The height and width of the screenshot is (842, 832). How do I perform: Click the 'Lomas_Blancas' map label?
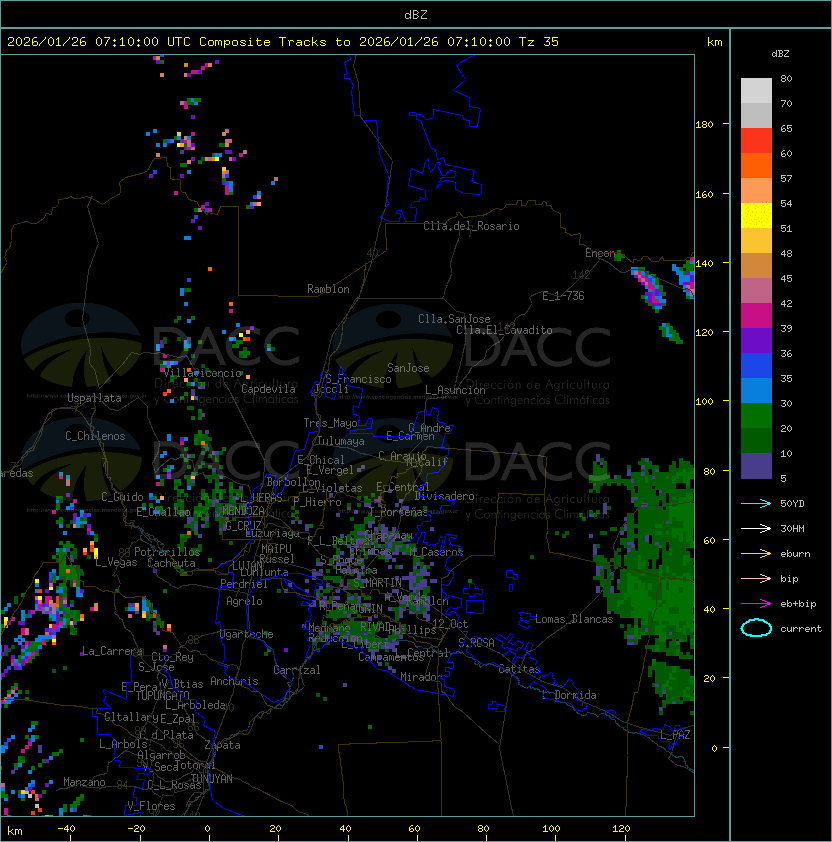(x=574, y=619)
